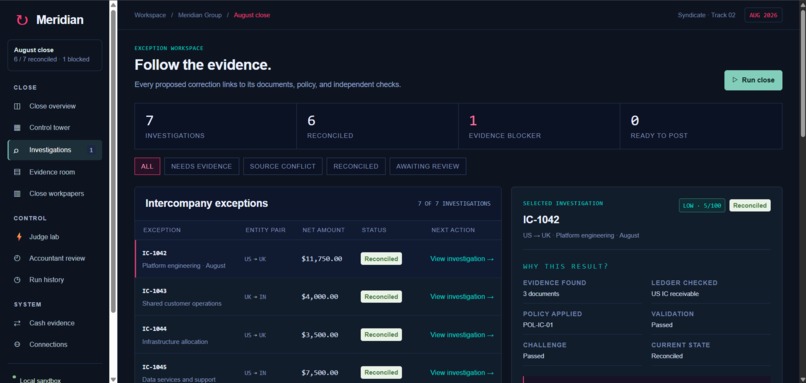The height and width of the screenshot is (383, 806).
Task: Click Syndicate Track 02 label
Action: click(x=706, y=15)
